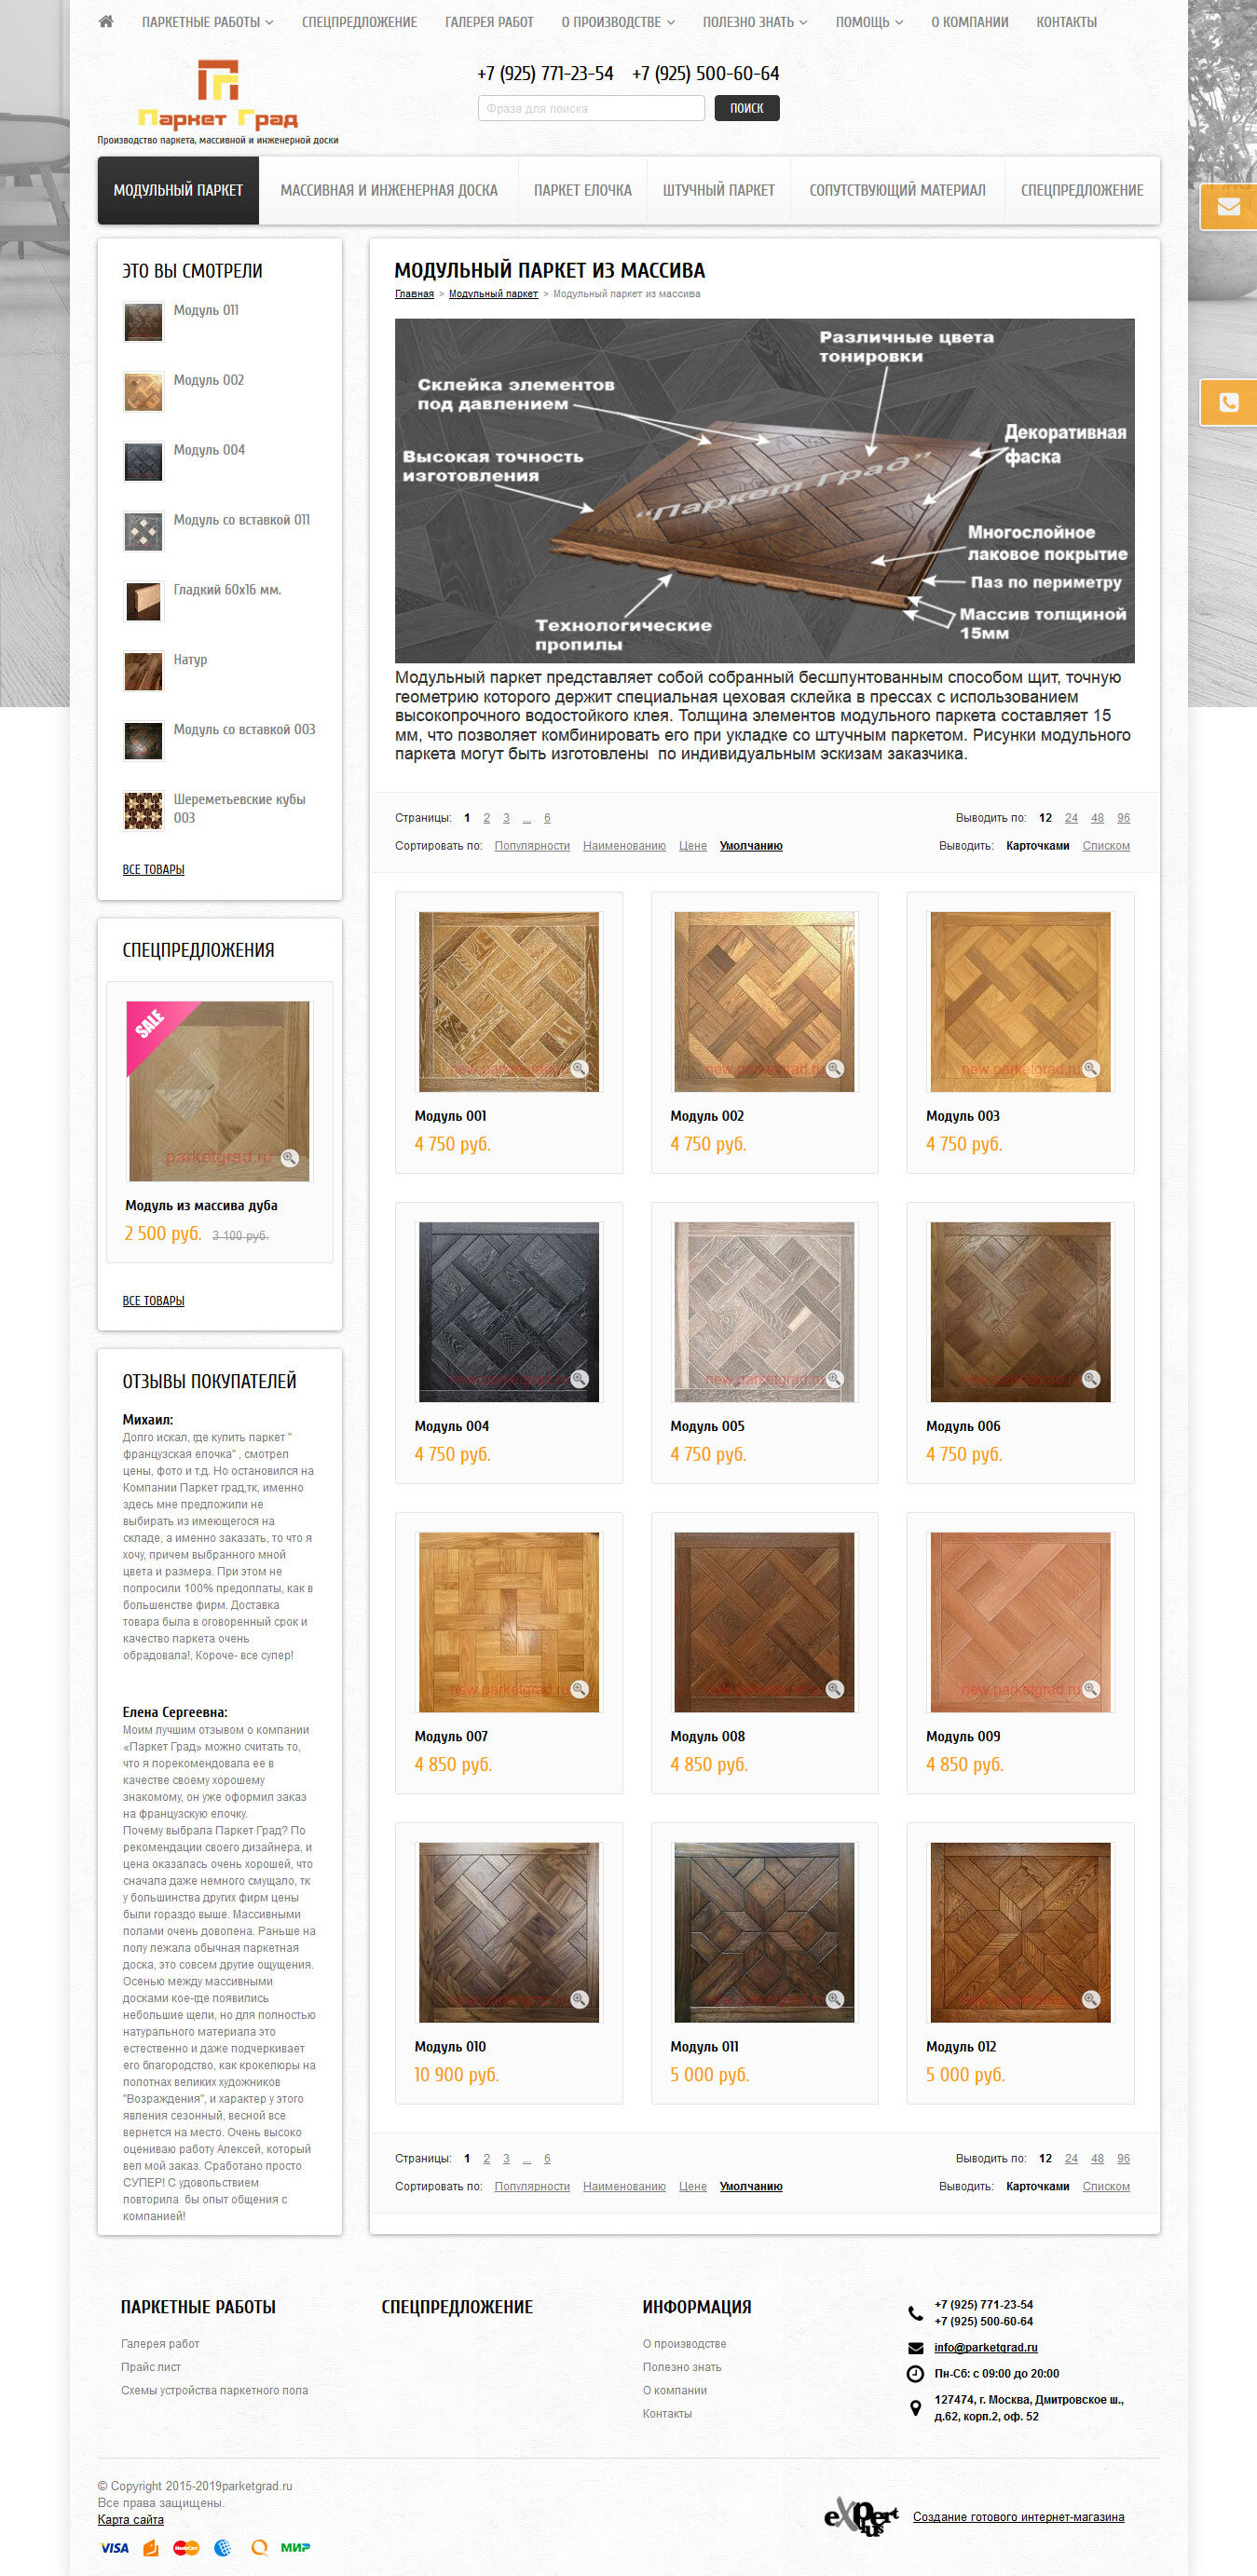The height and width of the screenshot is (2576, 1257).
Task: Open the Штучный паркет category tab
Action: point(718,190)
